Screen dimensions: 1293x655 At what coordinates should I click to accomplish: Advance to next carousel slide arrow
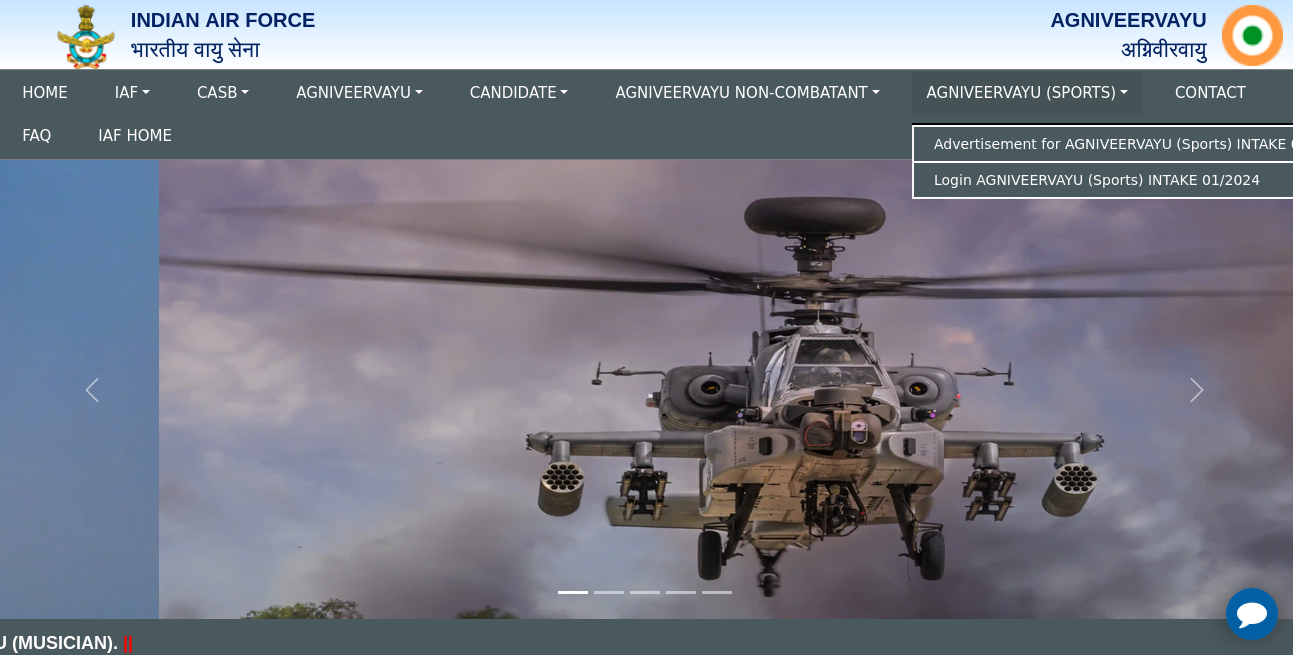(1196, 390)
